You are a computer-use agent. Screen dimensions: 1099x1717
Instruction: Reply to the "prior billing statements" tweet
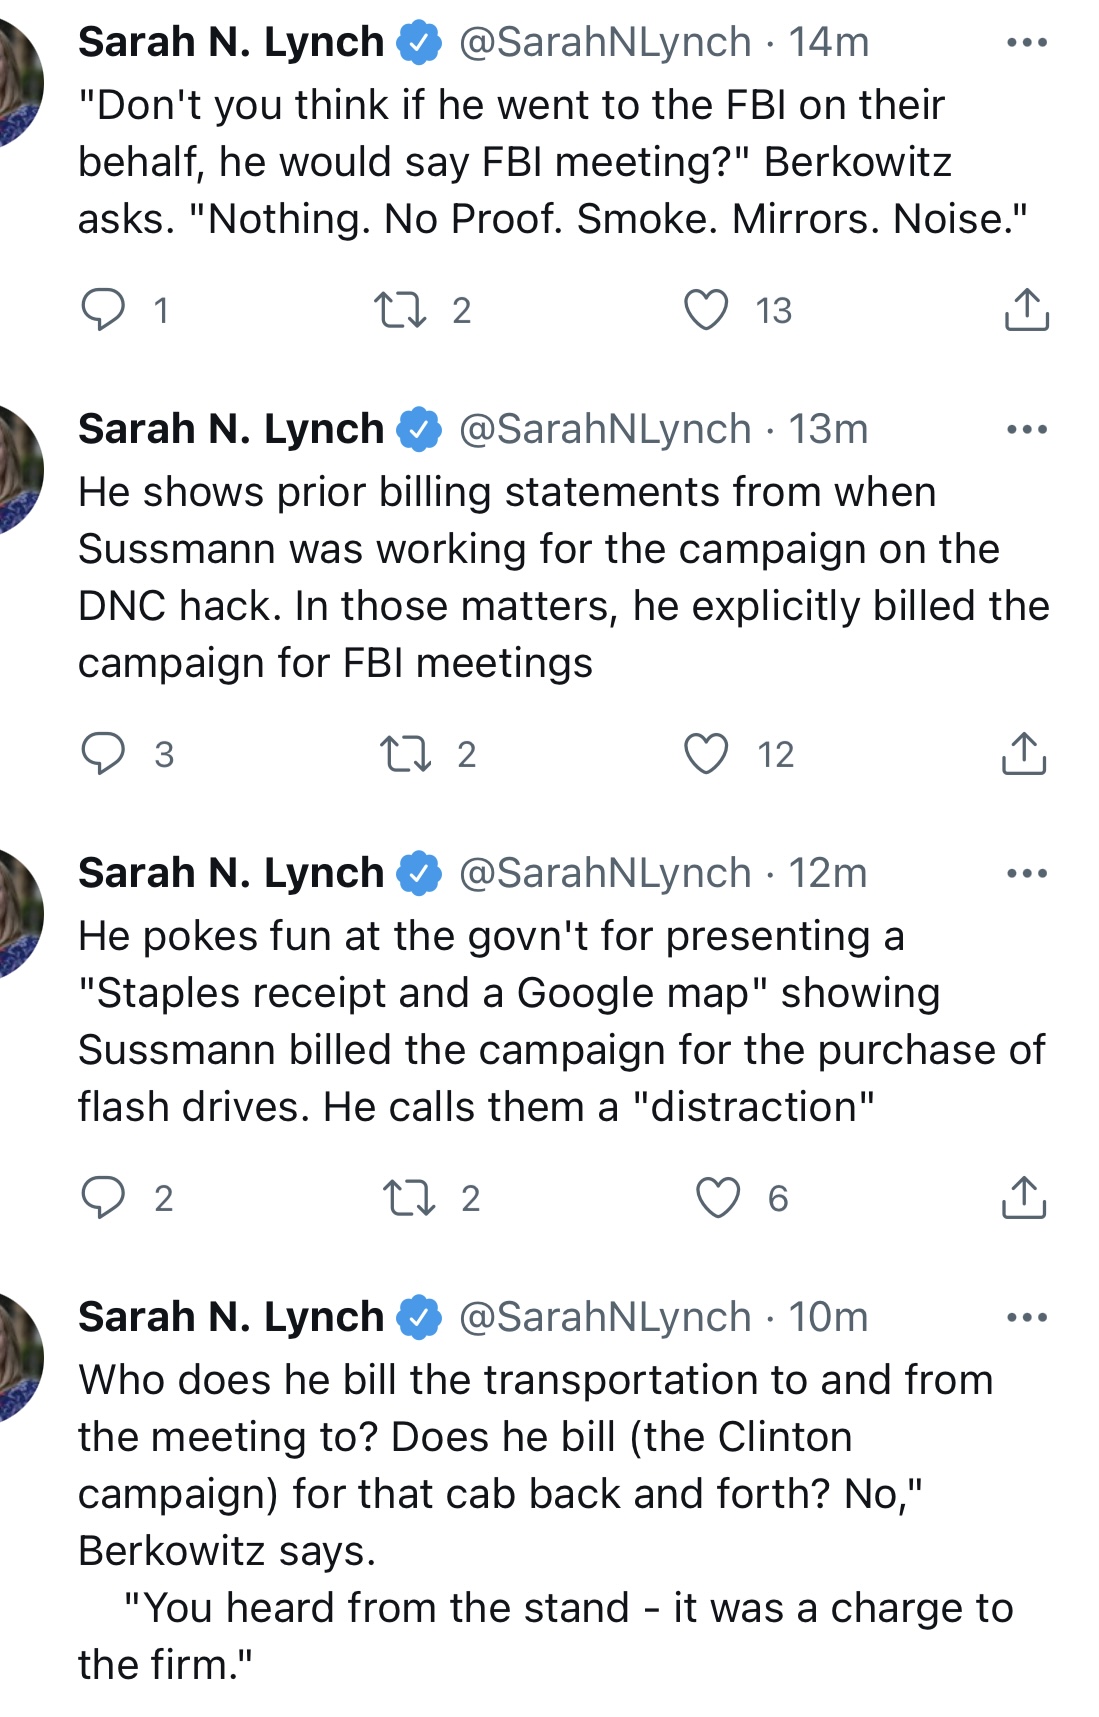click(103, 753)
